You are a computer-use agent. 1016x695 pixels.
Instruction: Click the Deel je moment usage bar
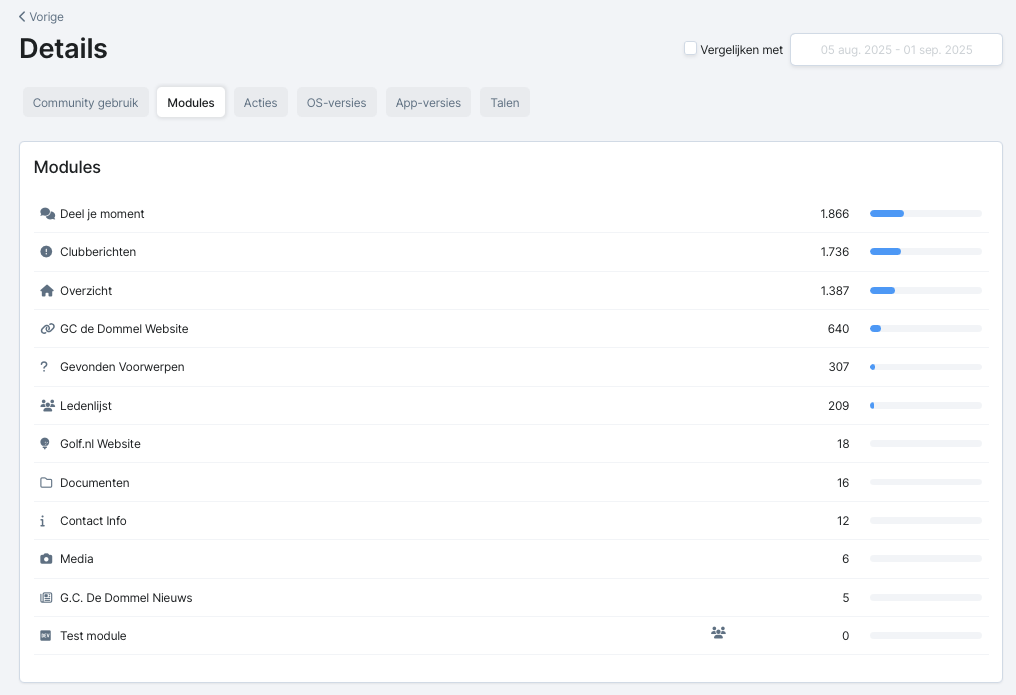point(925,214)
